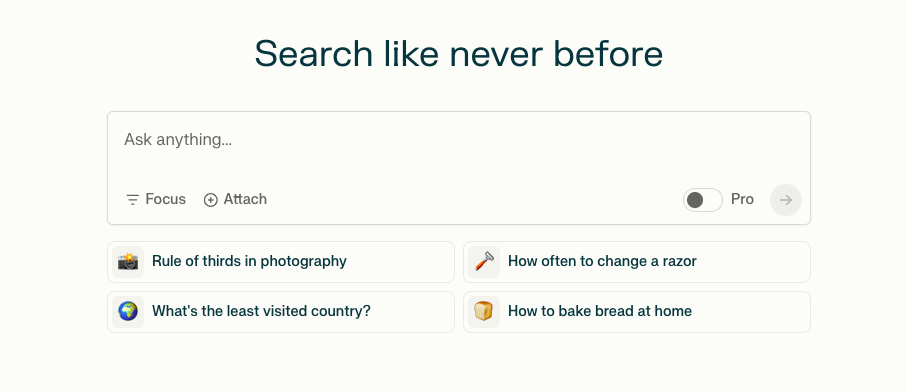Open How to bake bread at home

(637, 312)
